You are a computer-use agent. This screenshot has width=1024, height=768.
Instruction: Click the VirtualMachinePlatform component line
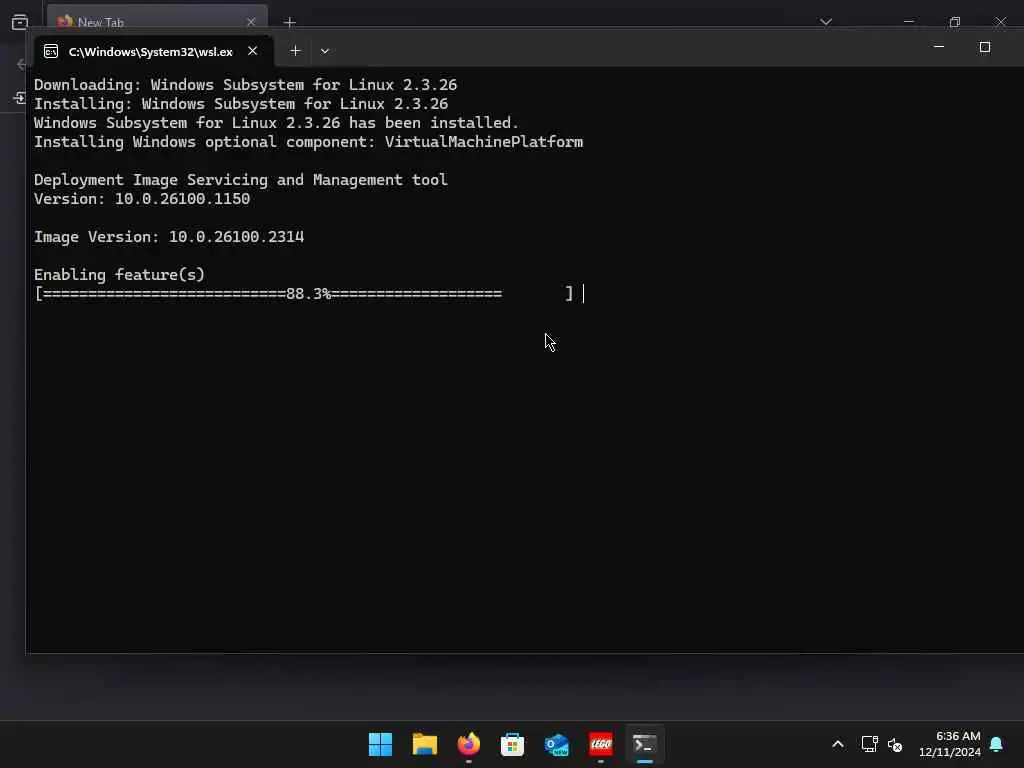(308, 142)
